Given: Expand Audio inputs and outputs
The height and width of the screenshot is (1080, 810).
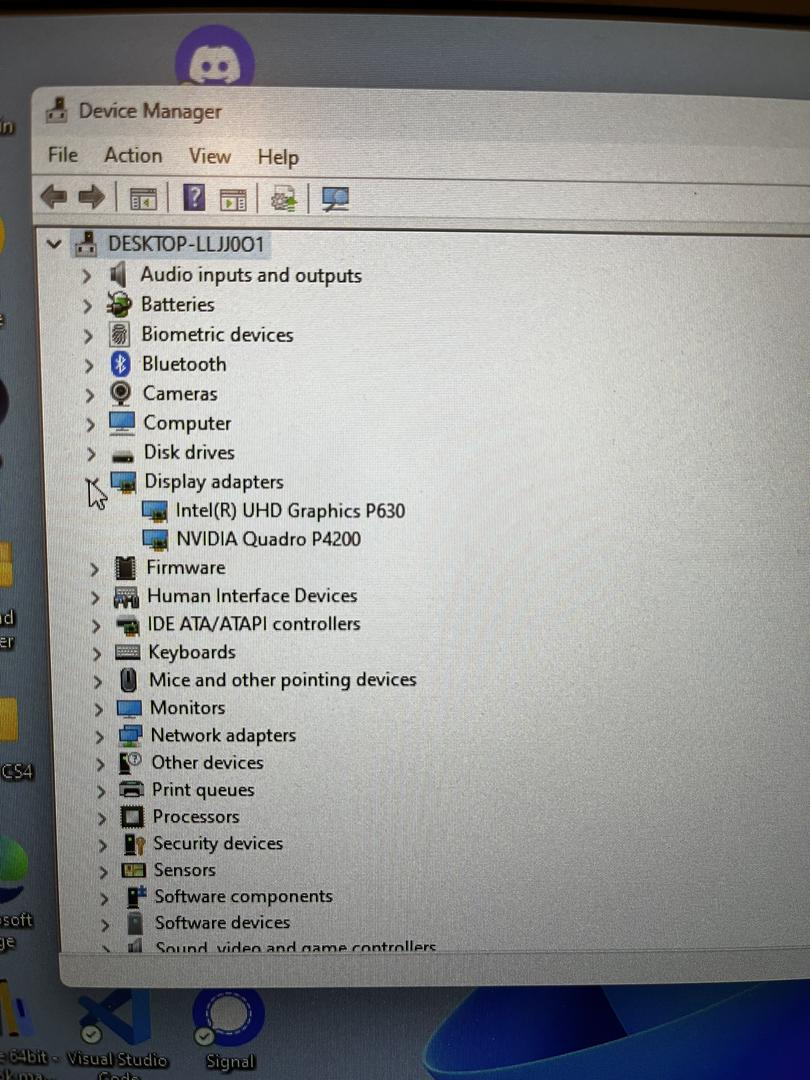Looking at the screenshot, I should [x=86, y=276].
